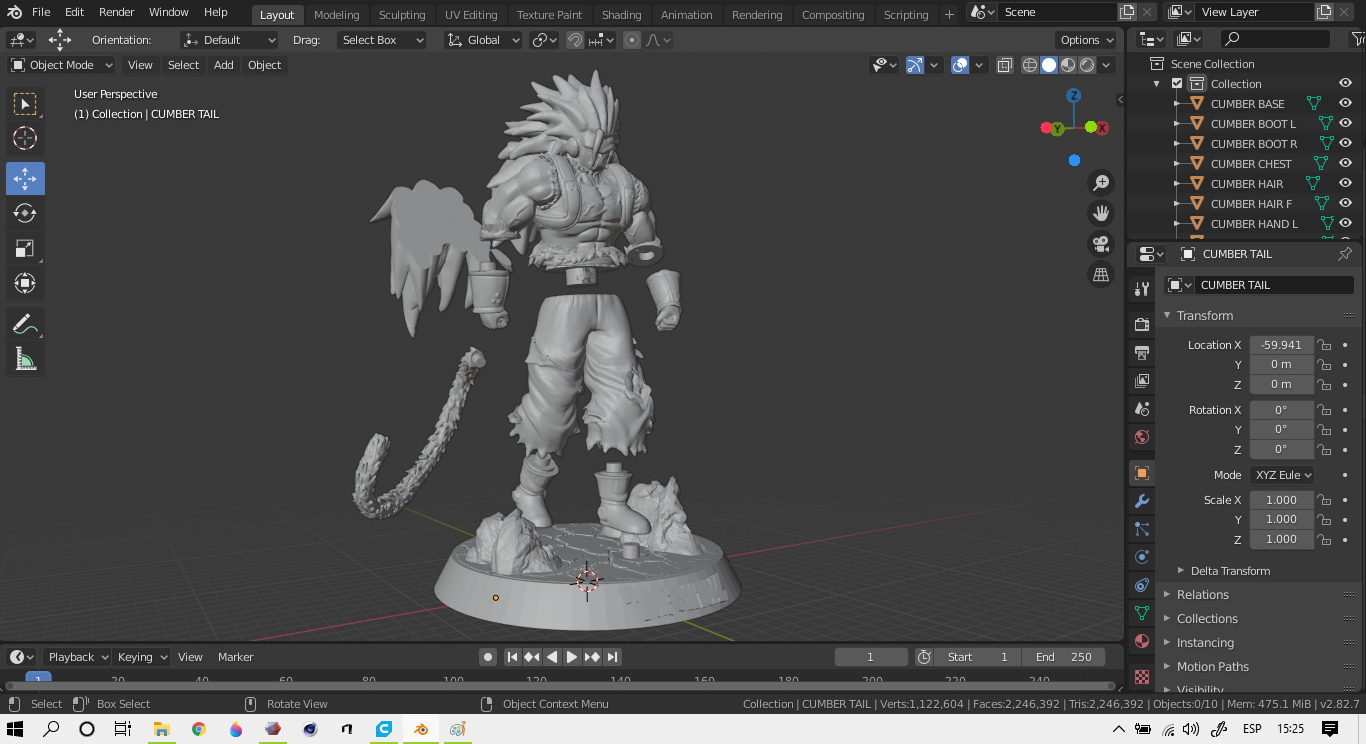Open the Render menu

pos(117,12)
